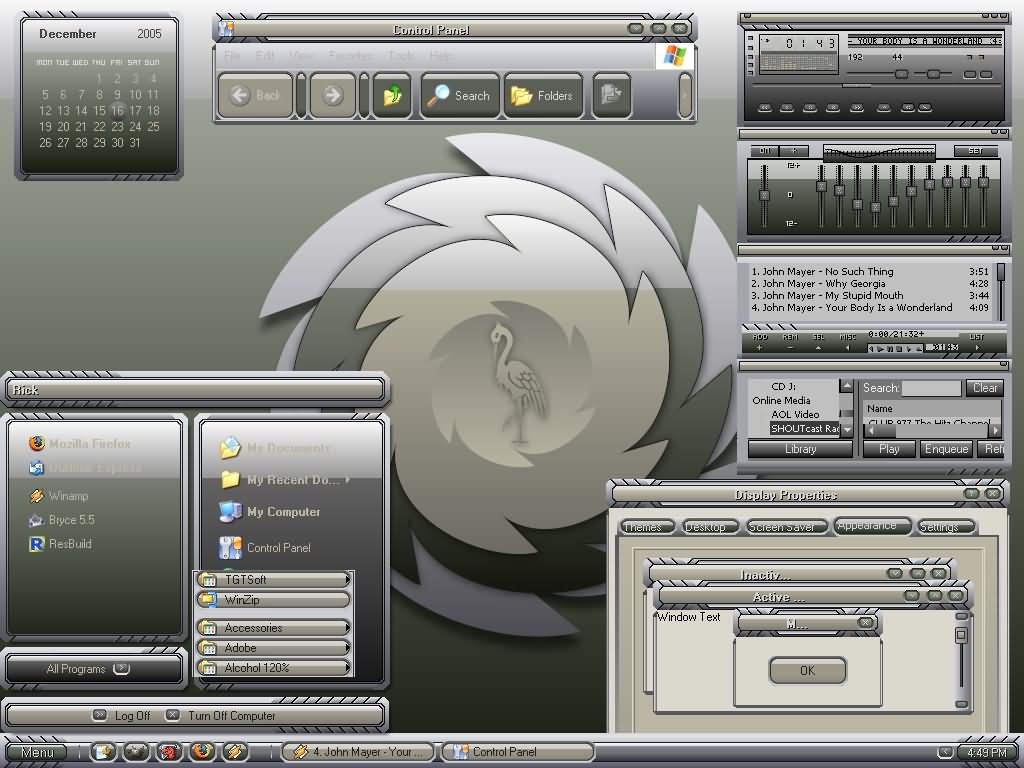Click the equalizer preamp slider

point(764,196)
